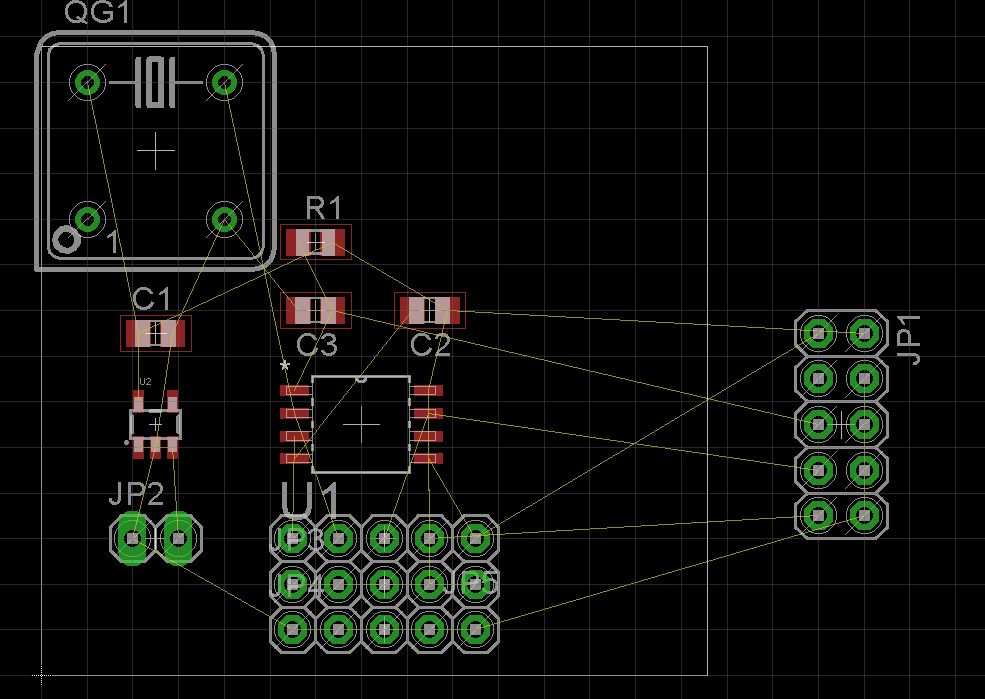Image resolution: width=985 pixels, height=699 pixels.
Task: Click the origin cross of QG1
Action: click(x=156, y=151)
